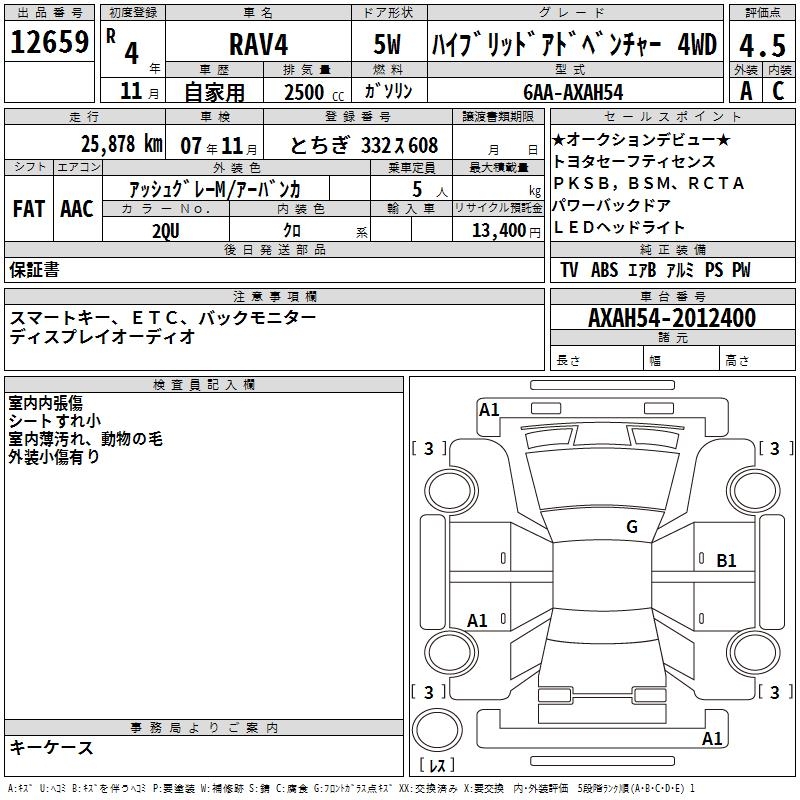This screenshot has width=800, height=800.
Task: Click the color number 2QU
Action: [166, 231]
